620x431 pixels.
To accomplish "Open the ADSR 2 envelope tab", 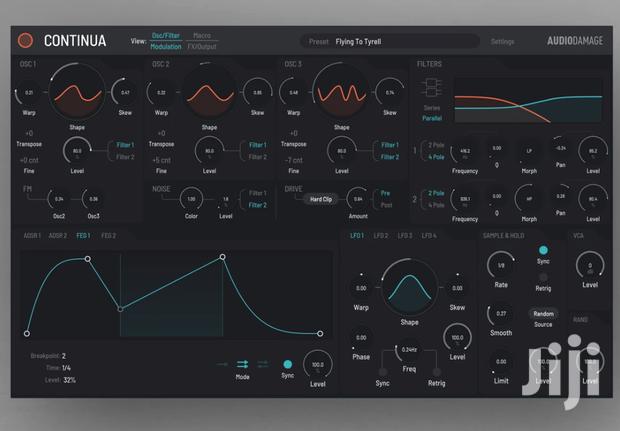I will [x=58, y=236].
